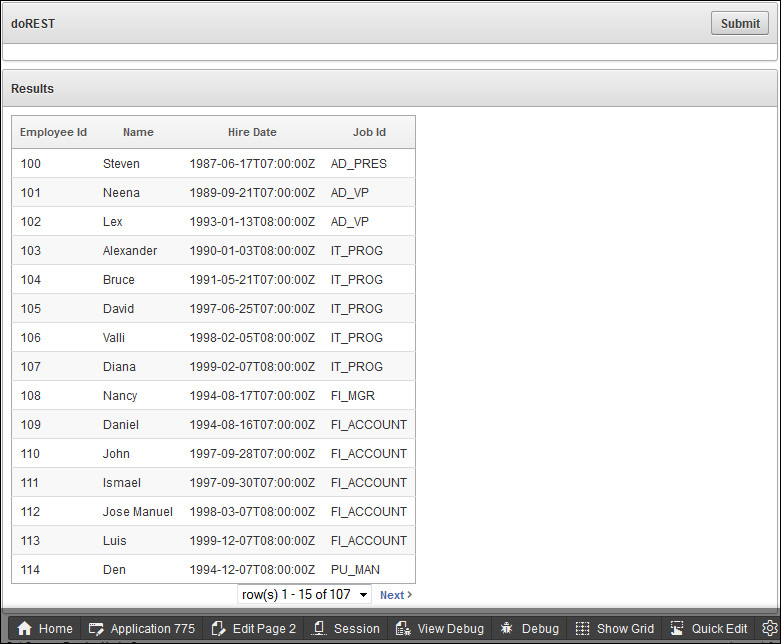This screenshot has width=781, height=644.
Task: Click the name Ismael
Action: click(122, 482)
